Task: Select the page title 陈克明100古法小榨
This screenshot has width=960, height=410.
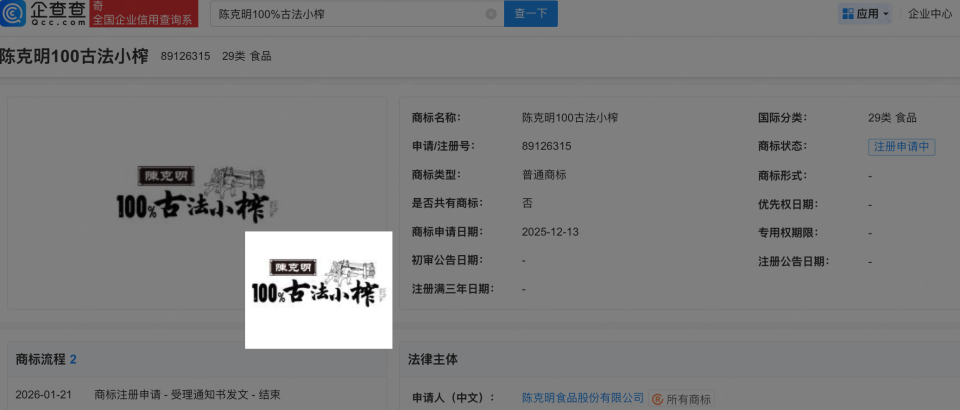Action: tap(74, 56)
